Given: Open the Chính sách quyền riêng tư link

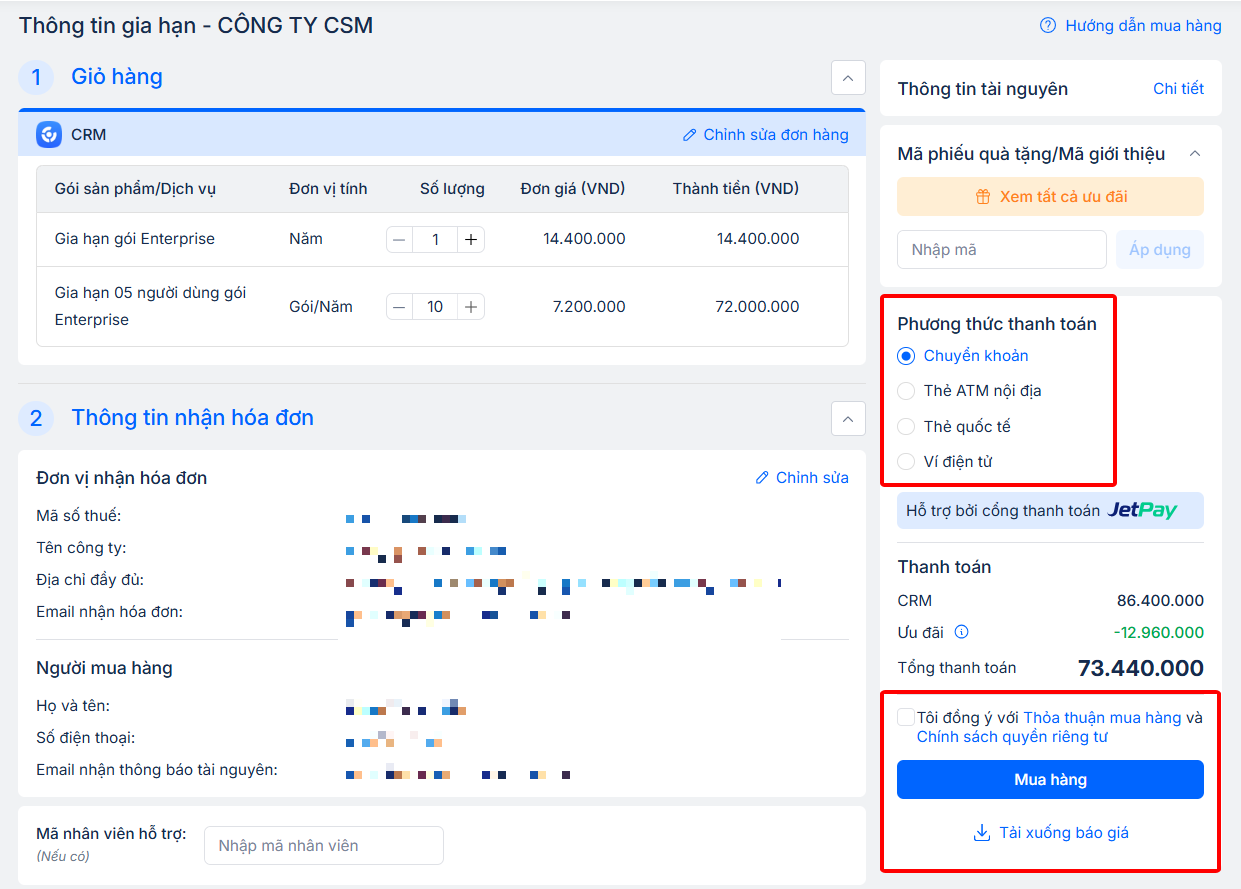Looking at the screenshot, I should [1012, 737].
